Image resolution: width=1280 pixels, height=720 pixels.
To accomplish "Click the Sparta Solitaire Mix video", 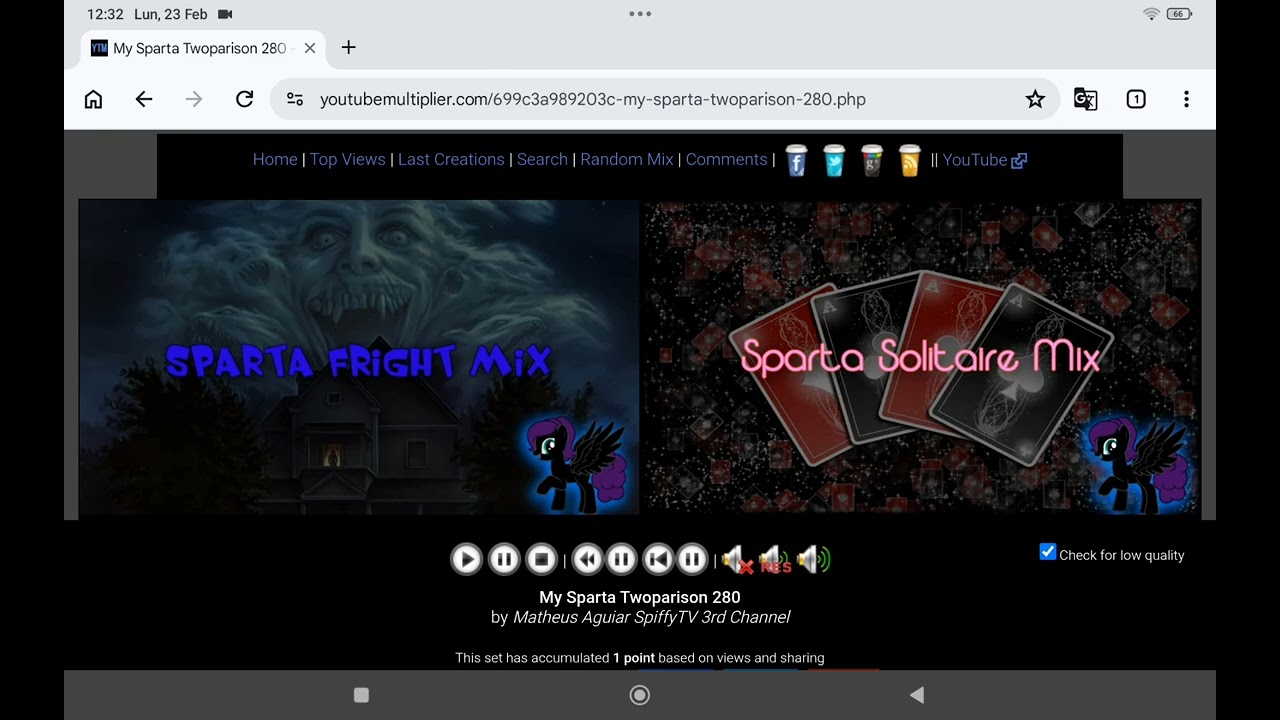I will pyautogui.click(x=921, y=357).
